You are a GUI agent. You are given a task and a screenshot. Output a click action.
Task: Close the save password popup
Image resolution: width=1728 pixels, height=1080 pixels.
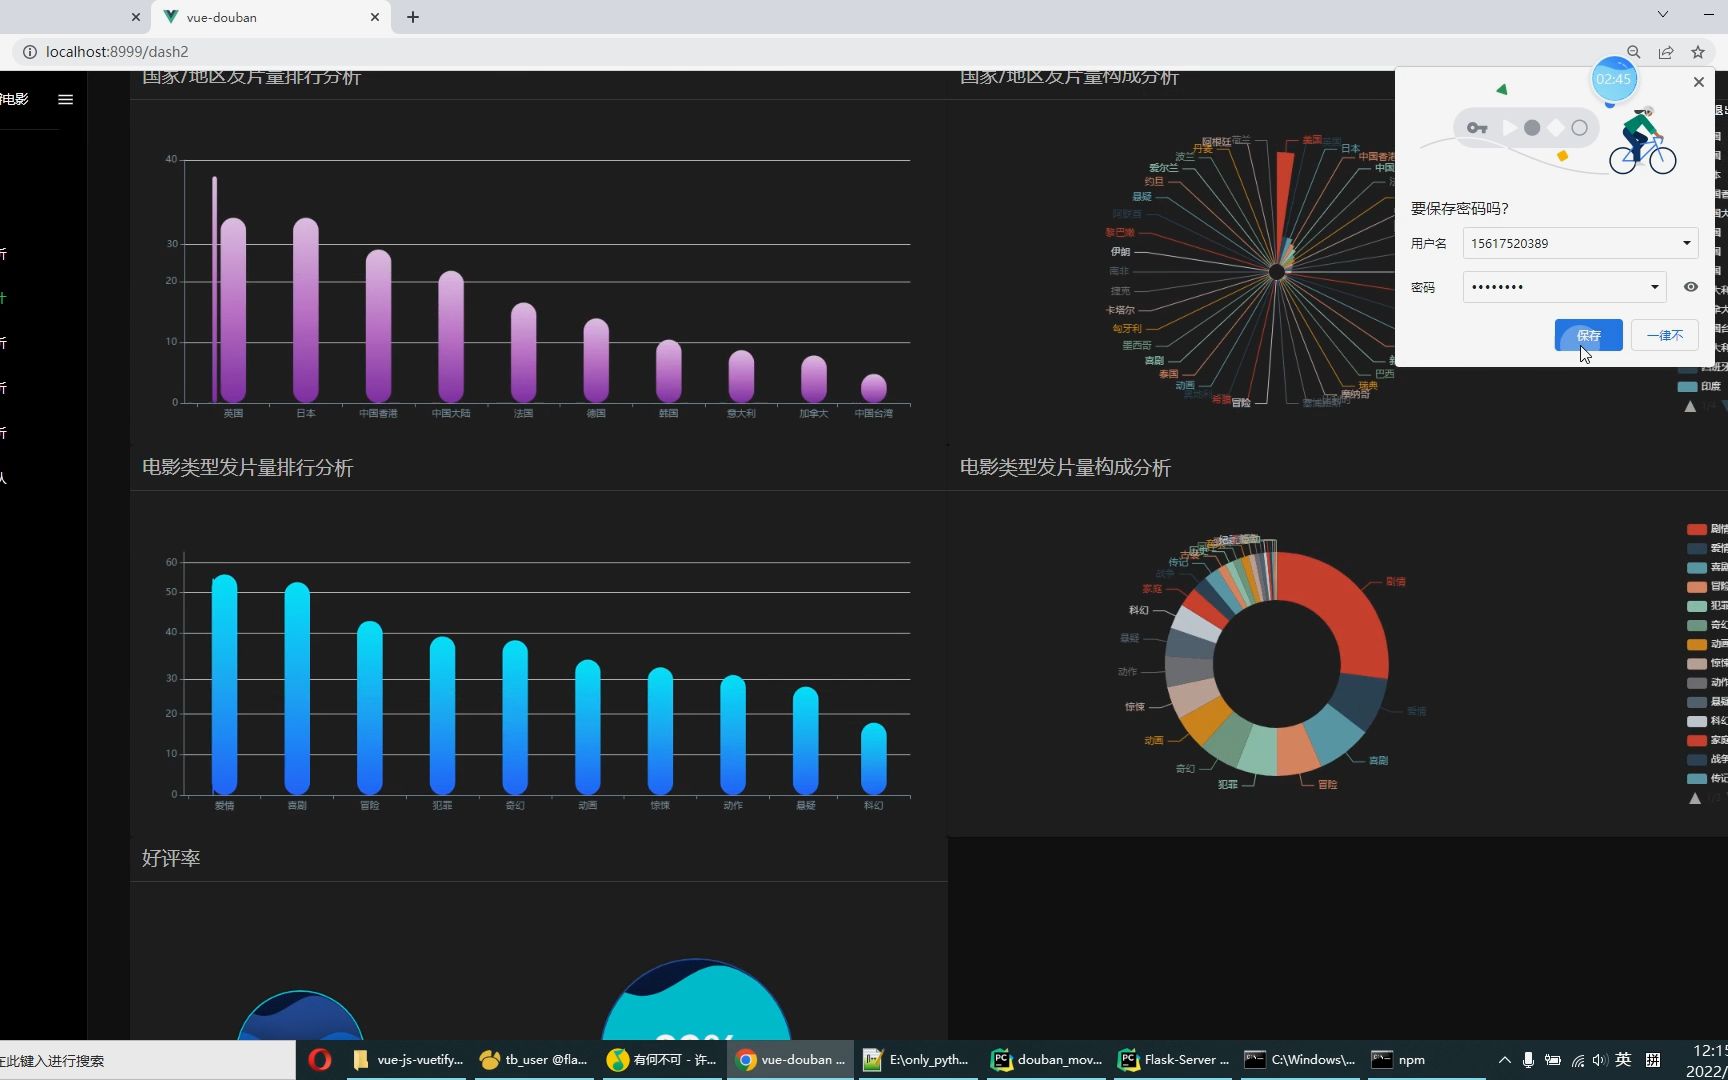[x=1698, y=82]
